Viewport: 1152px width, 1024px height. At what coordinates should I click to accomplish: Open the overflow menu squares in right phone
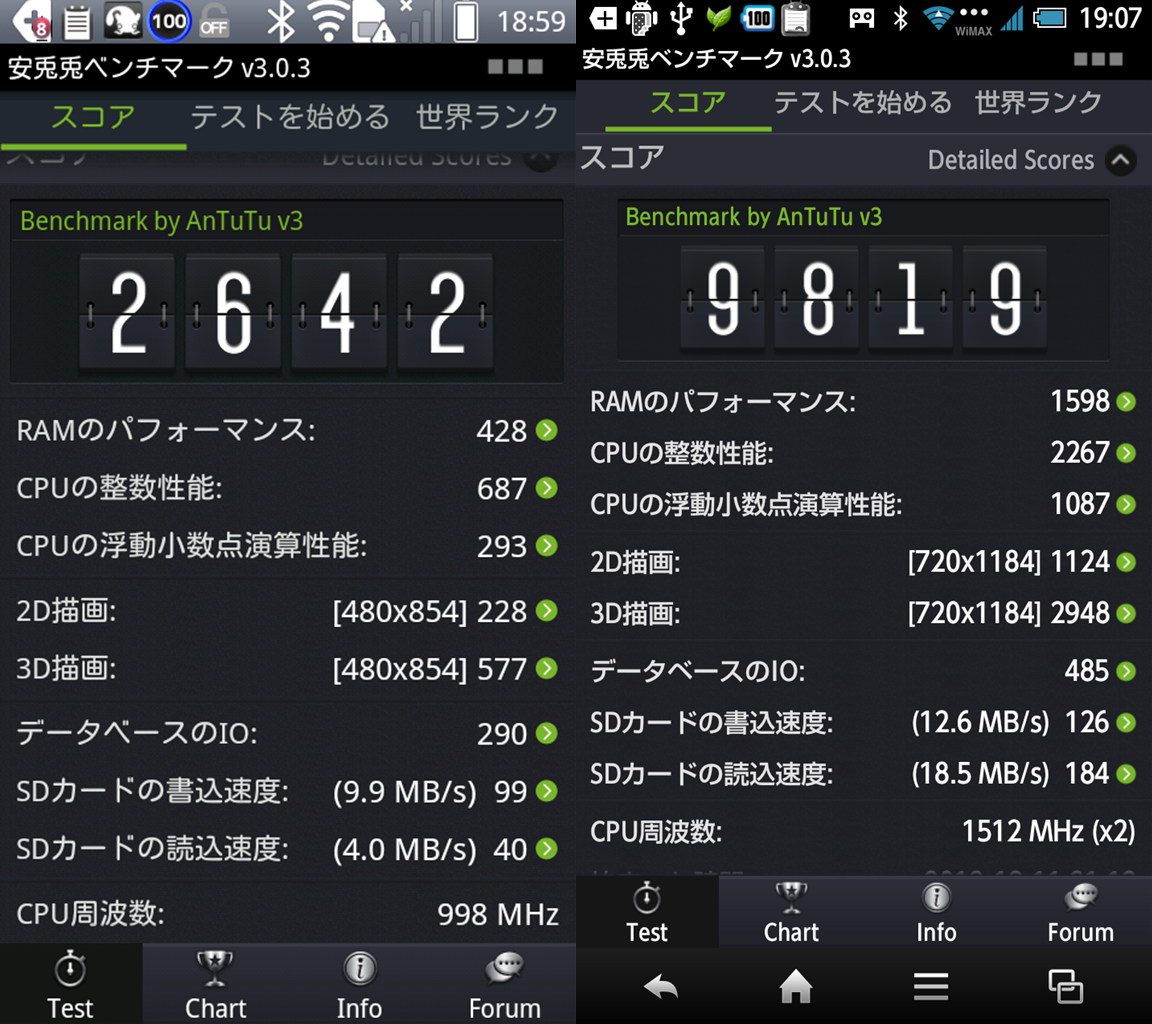1098,59
